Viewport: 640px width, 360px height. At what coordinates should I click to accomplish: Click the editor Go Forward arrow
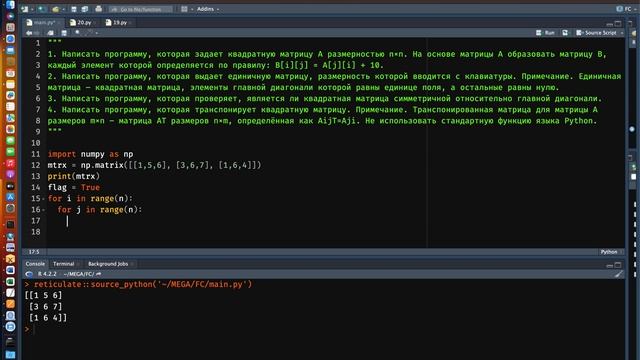coord(37,33)
